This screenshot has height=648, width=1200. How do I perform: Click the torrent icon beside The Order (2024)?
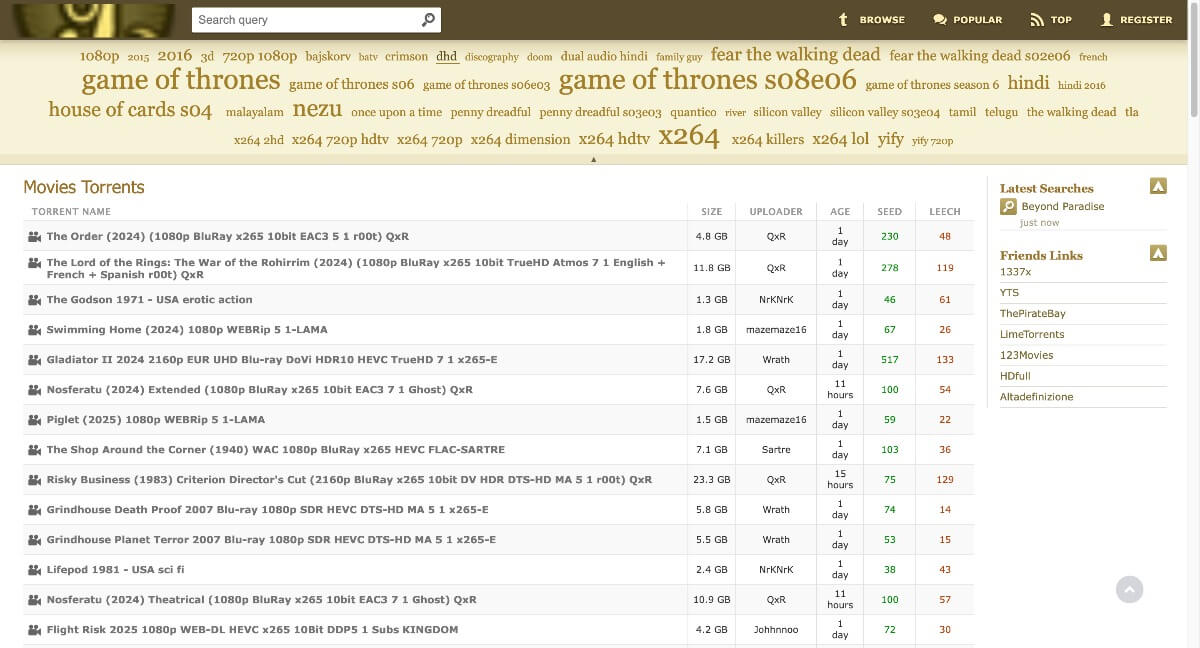[33, 236]
